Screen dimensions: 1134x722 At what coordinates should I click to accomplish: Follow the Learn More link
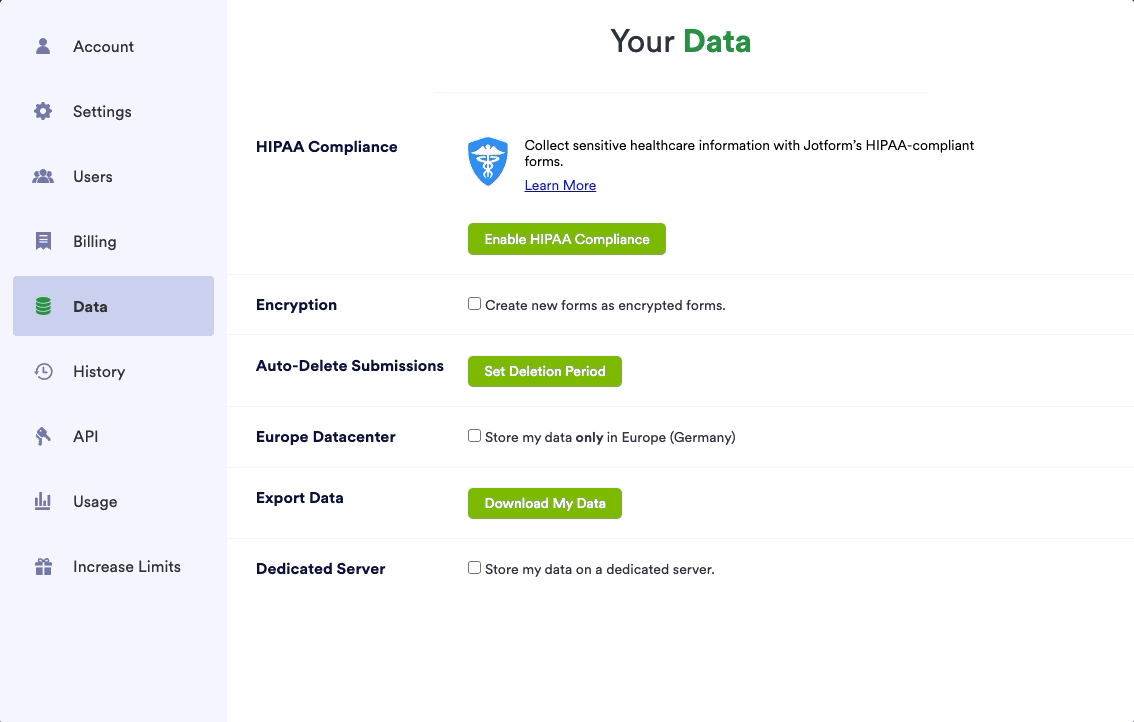pyautogui.click(x=560, y=185)
